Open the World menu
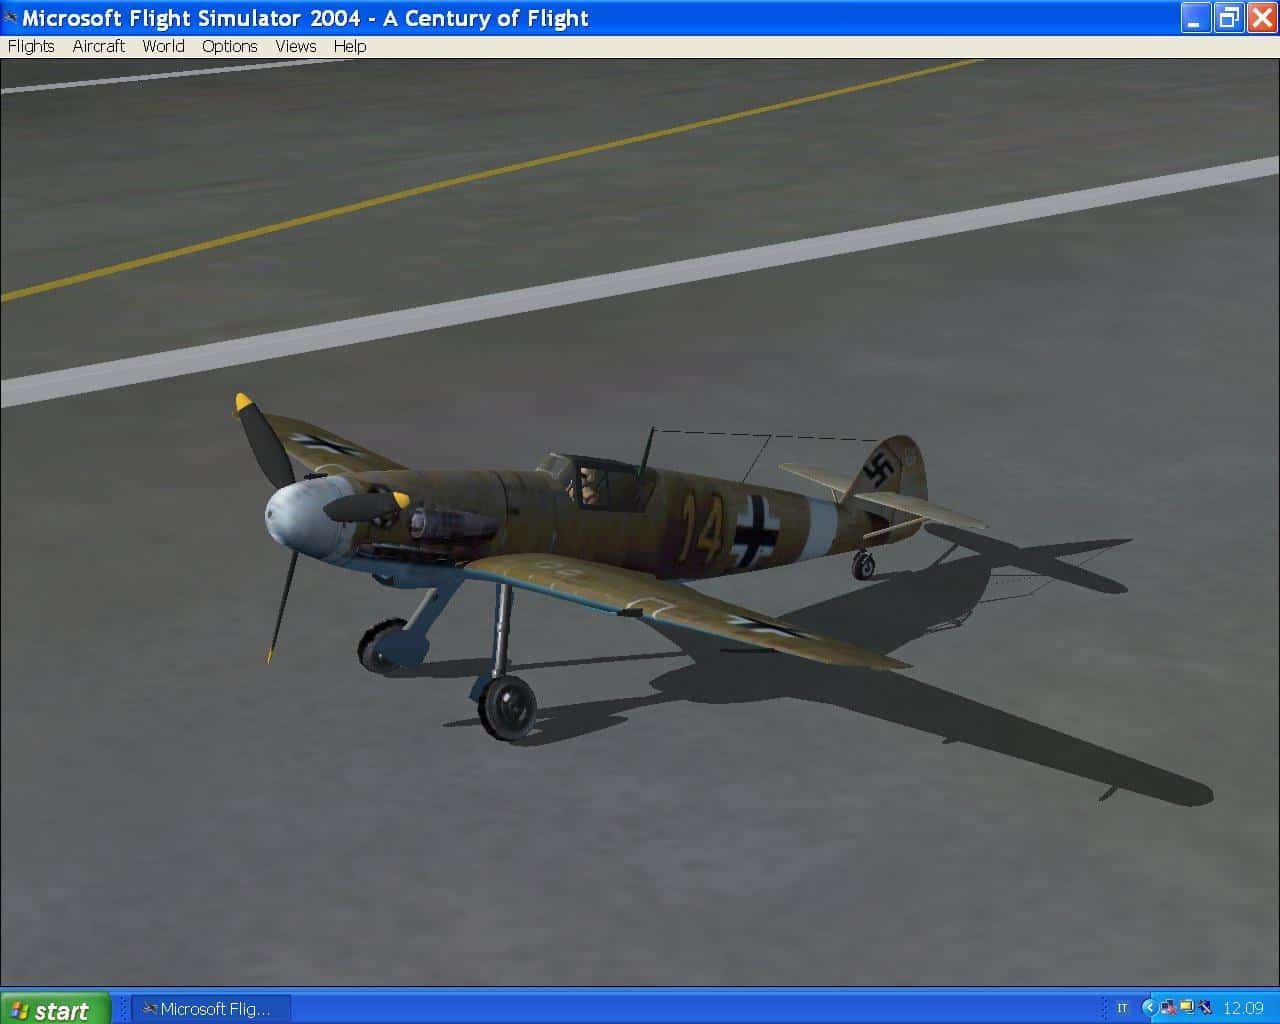 [162, 46]
